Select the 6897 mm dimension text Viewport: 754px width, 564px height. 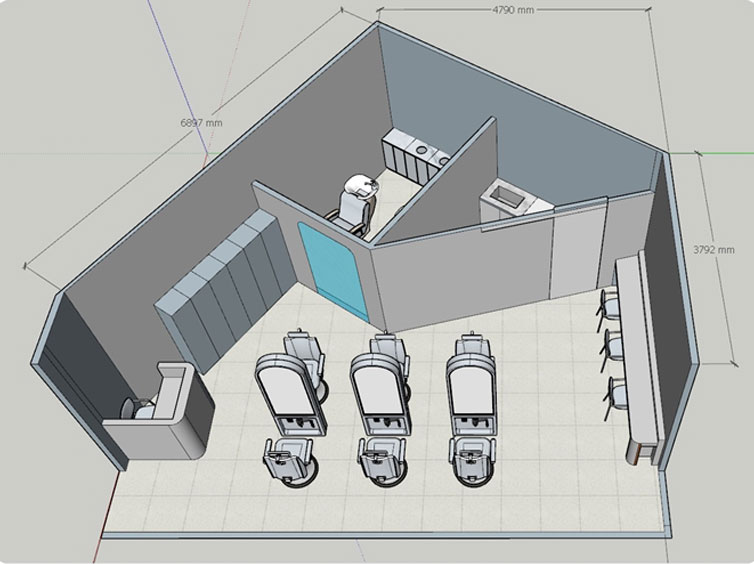[x=201, y=122]
